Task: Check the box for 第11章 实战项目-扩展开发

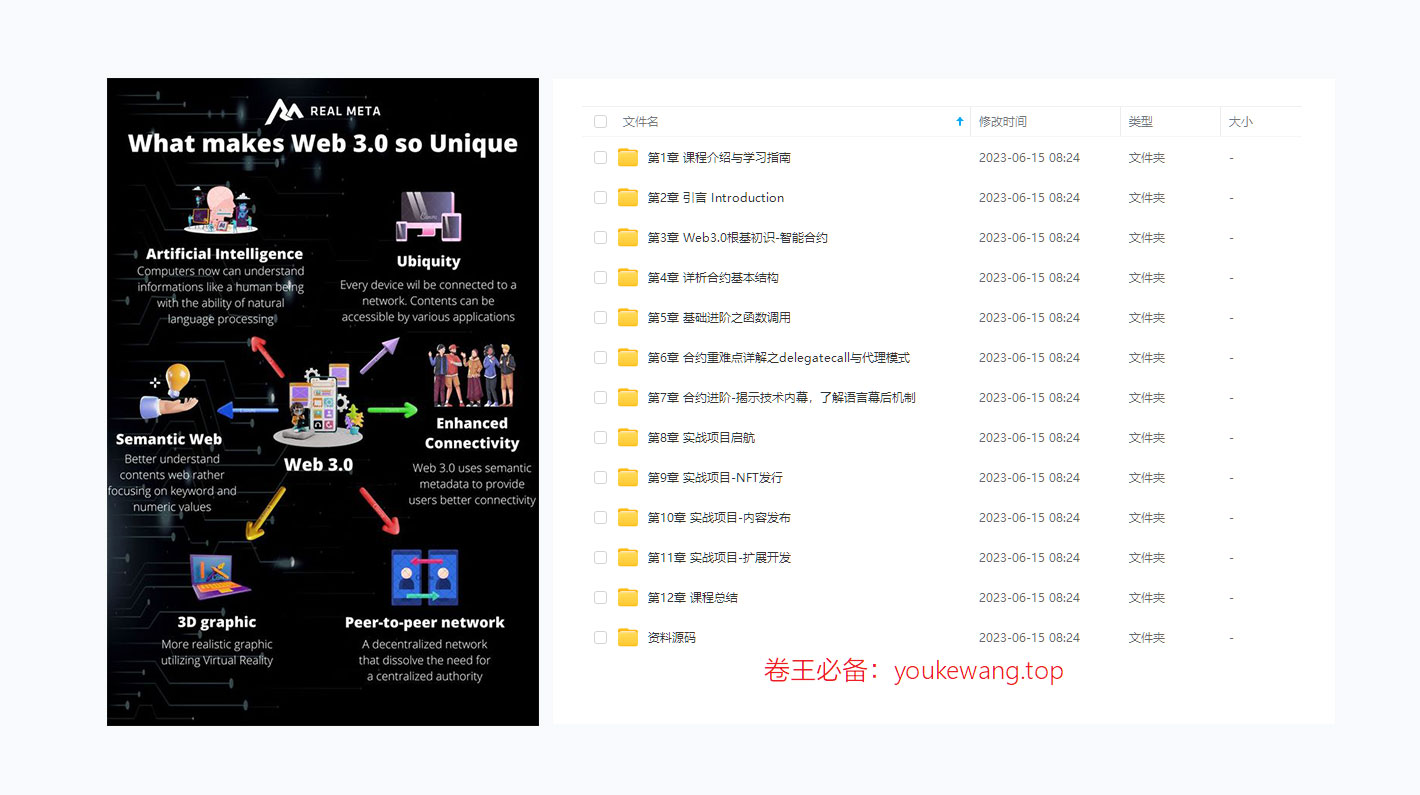Action: pos(600,557)
